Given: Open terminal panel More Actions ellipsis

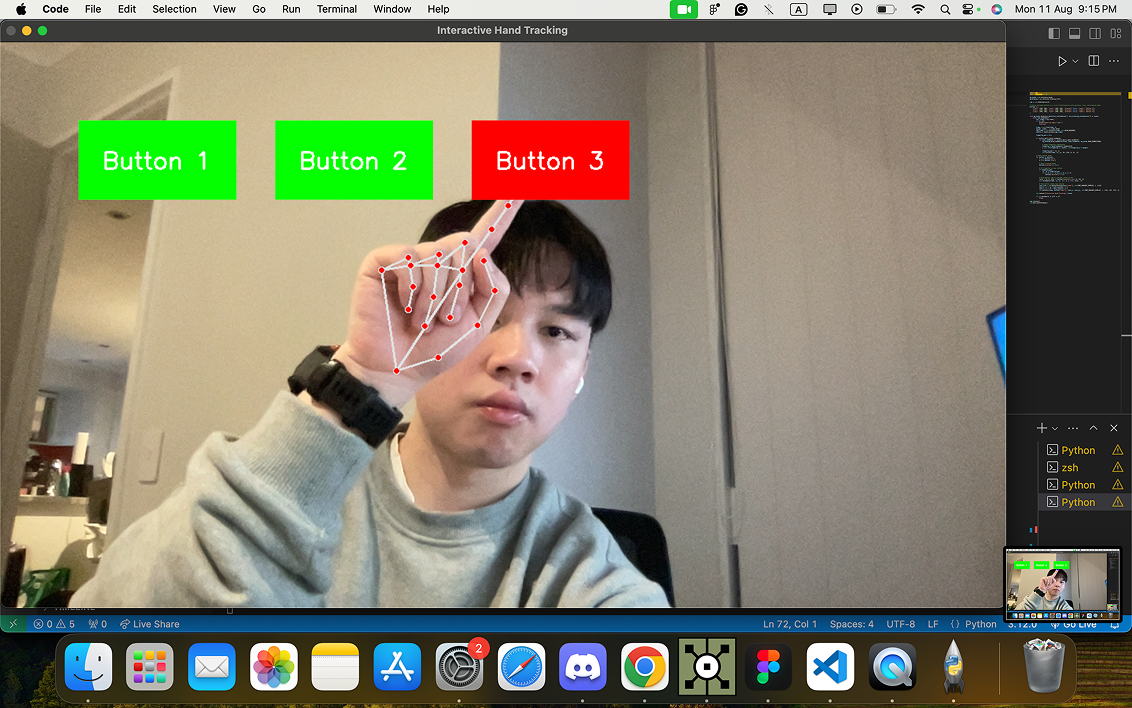Looking at the screenshot, I should [x=1073, y=428].
